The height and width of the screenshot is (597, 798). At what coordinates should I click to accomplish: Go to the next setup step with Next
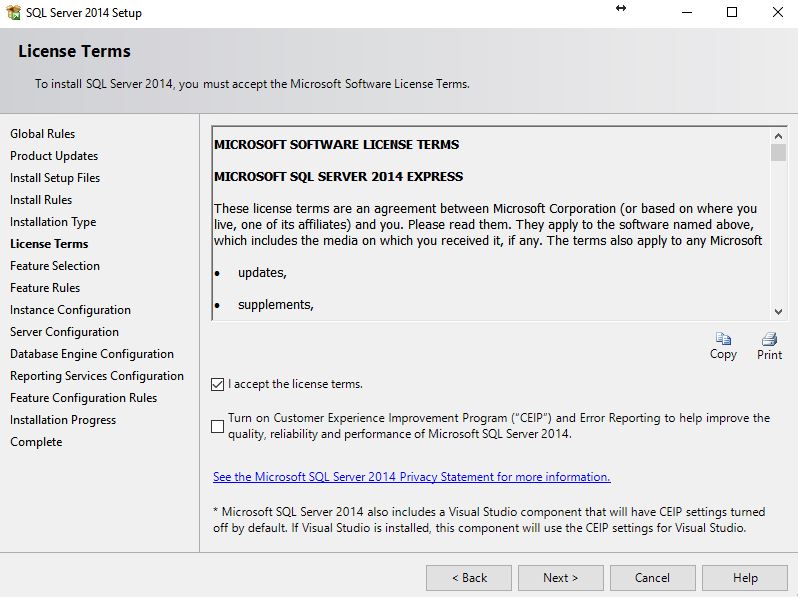click(560, 578)
